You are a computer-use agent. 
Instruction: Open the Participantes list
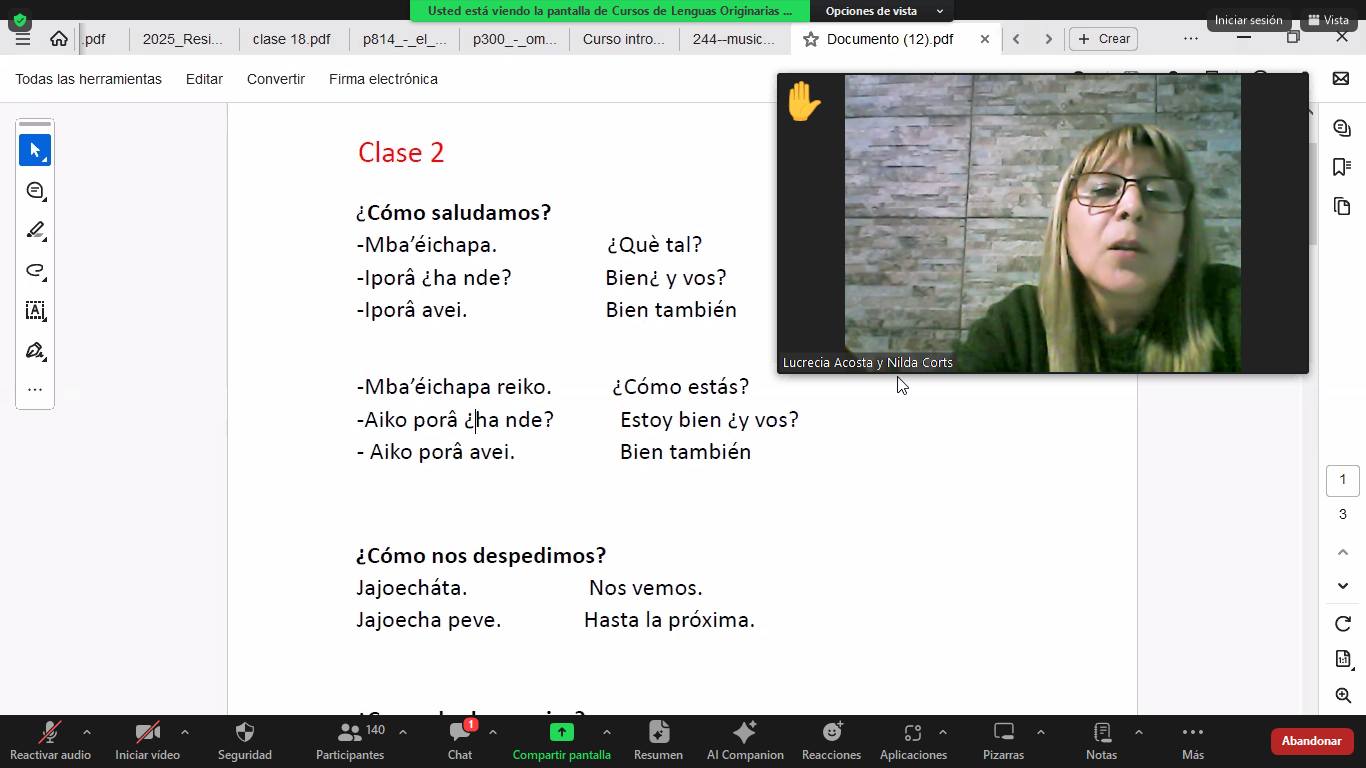click(x=350, y=741)
